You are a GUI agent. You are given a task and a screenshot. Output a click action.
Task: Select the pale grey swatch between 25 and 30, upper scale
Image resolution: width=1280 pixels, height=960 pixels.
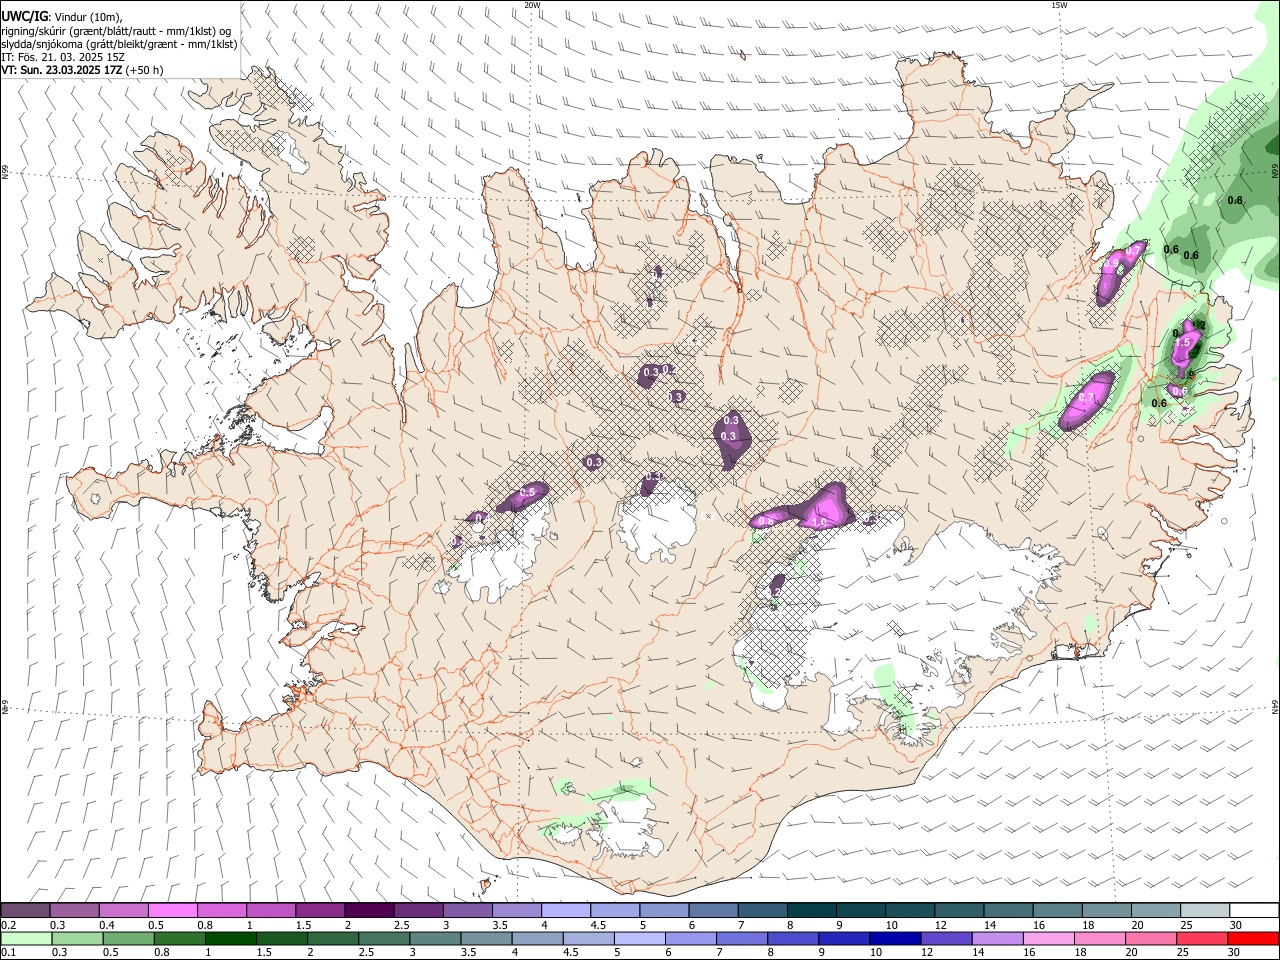pyautogui.click(x=1204, y=910)
